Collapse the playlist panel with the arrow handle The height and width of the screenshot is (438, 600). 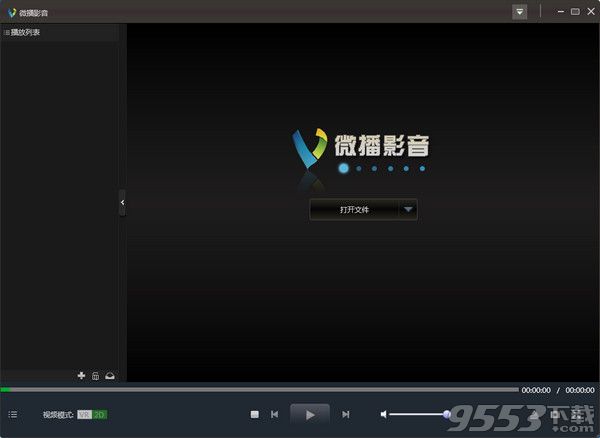(x=122, y=202)
